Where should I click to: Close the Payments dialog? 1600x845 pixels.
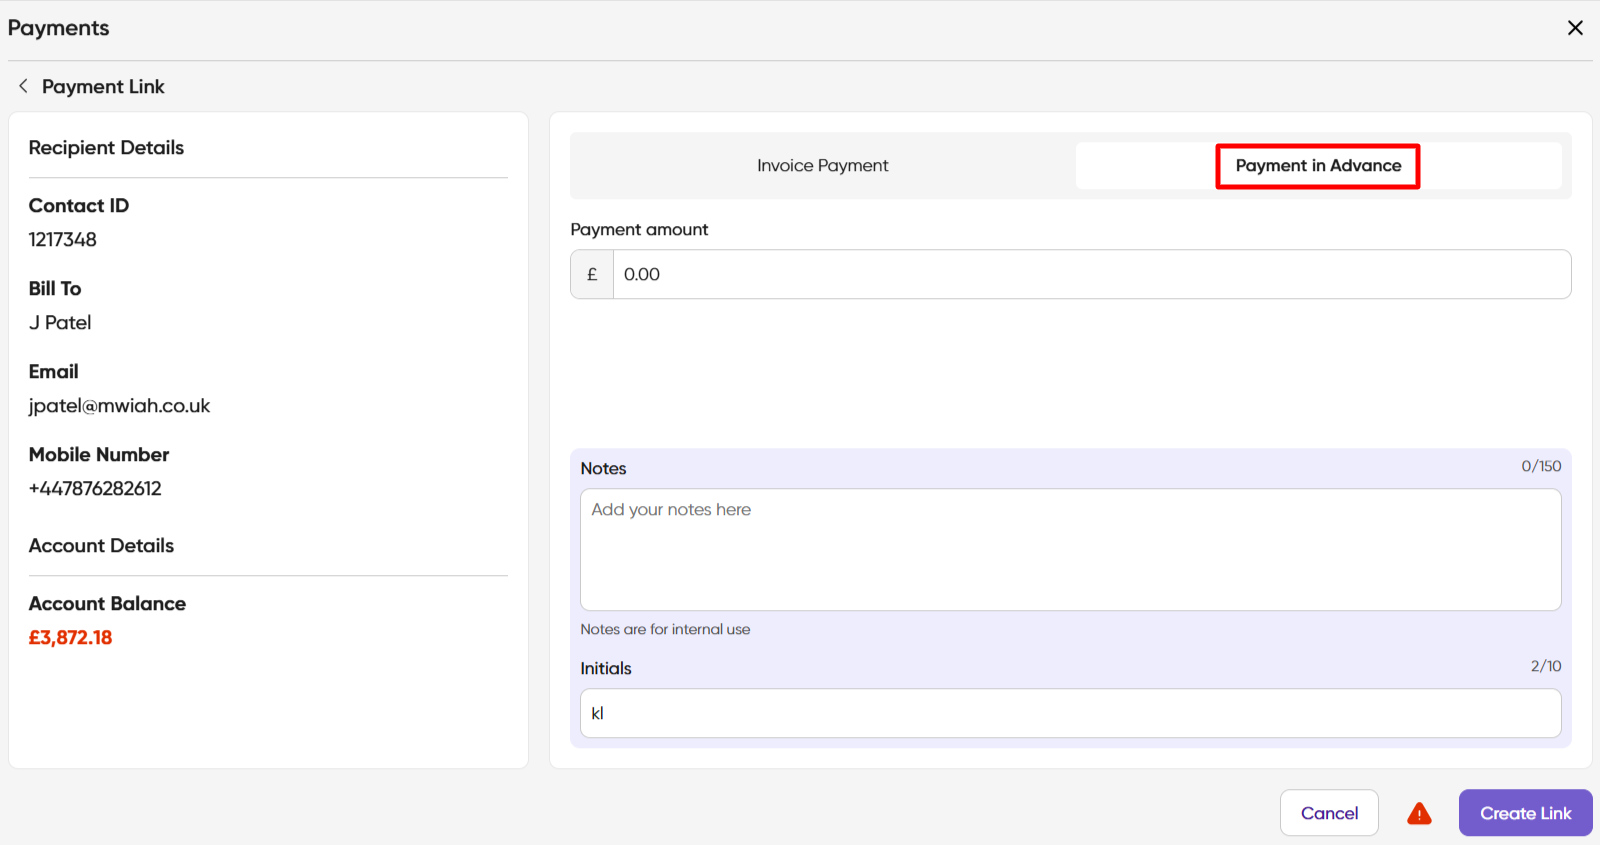click(x=1575, y=28)
